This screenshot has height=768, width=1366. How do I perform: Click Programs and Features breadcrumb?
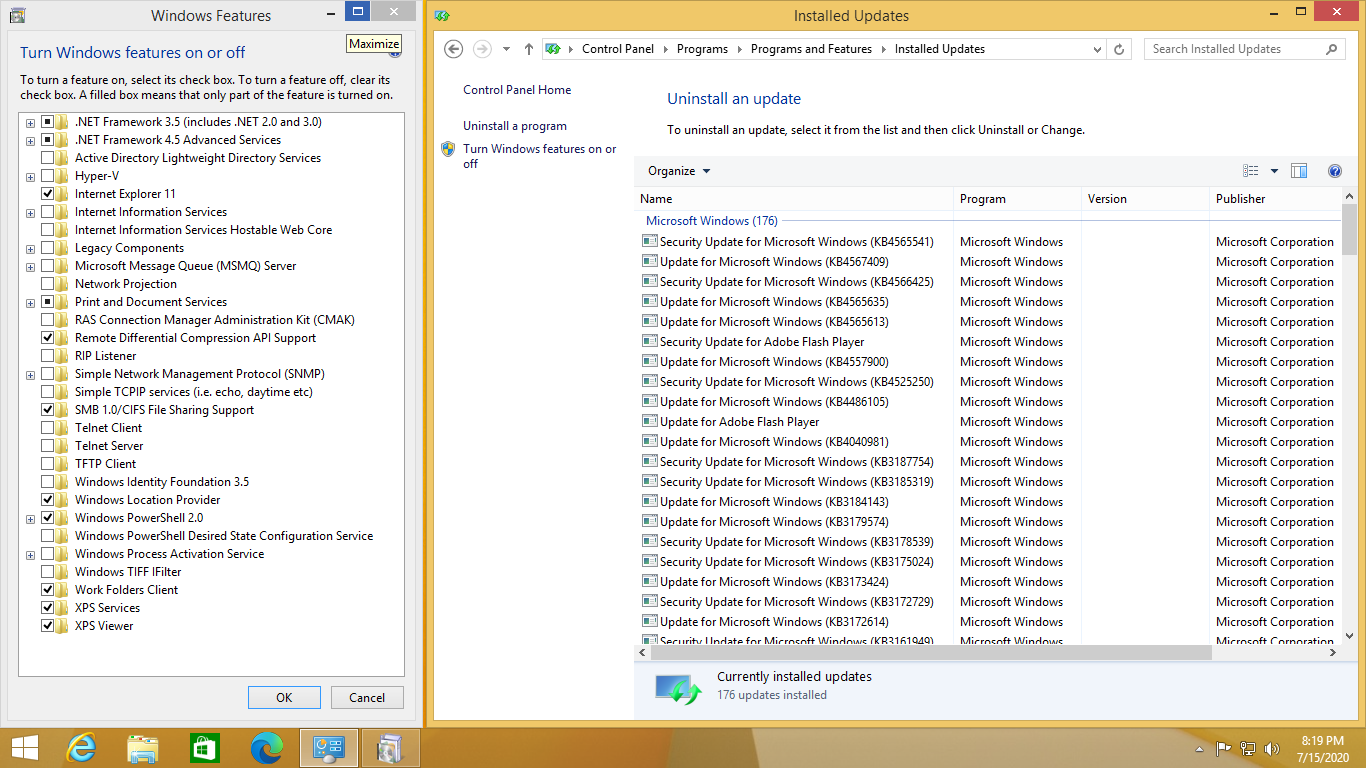click(811, 49)
